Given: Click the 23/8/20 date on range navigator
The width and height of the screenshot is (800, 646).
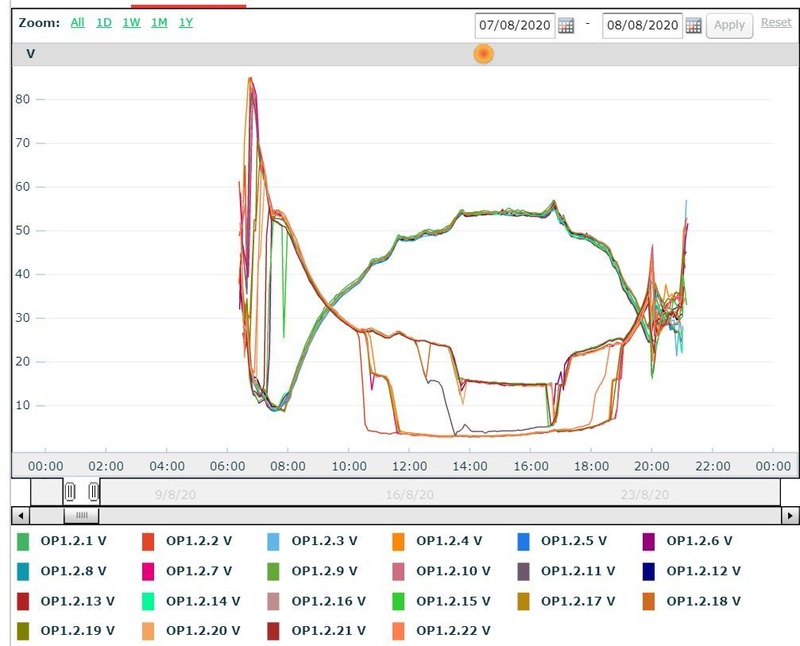Looking at the screenshot, I should point(644,494).
